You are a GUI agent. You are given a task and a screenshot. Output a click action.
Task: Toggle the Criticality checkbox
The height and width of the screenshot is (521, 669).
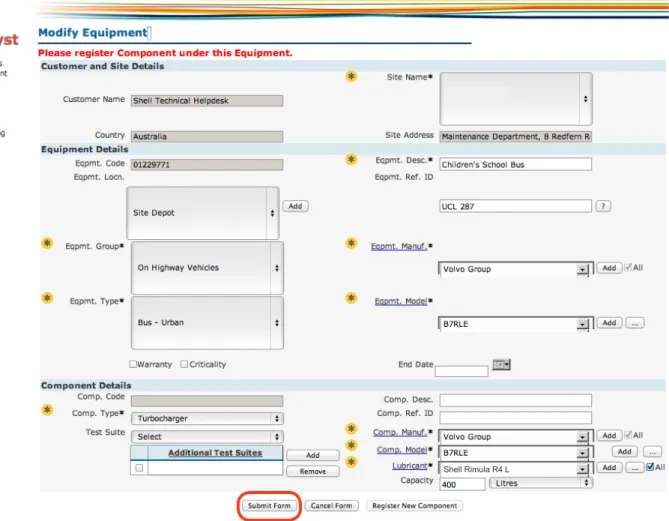tap(184, 364)
